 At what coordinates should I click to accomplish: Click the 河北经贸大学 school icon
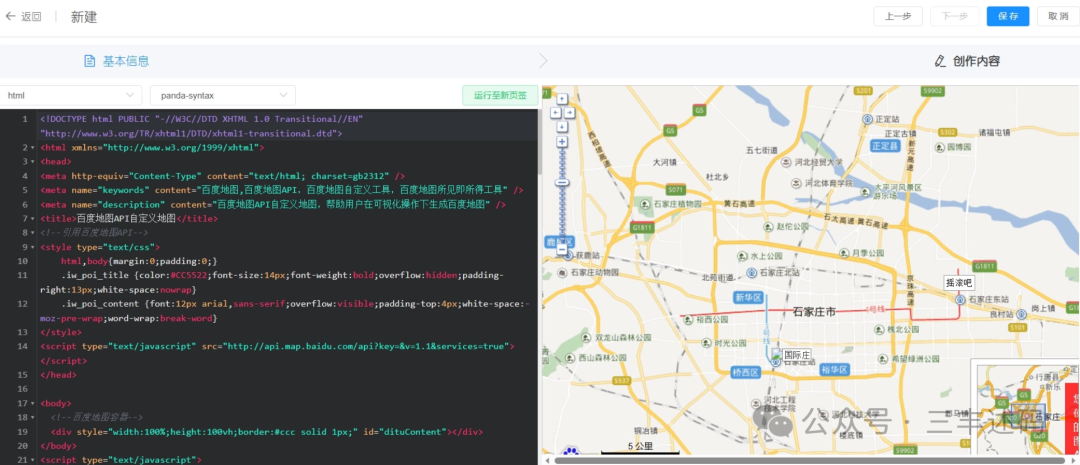(x=786, y=163)
